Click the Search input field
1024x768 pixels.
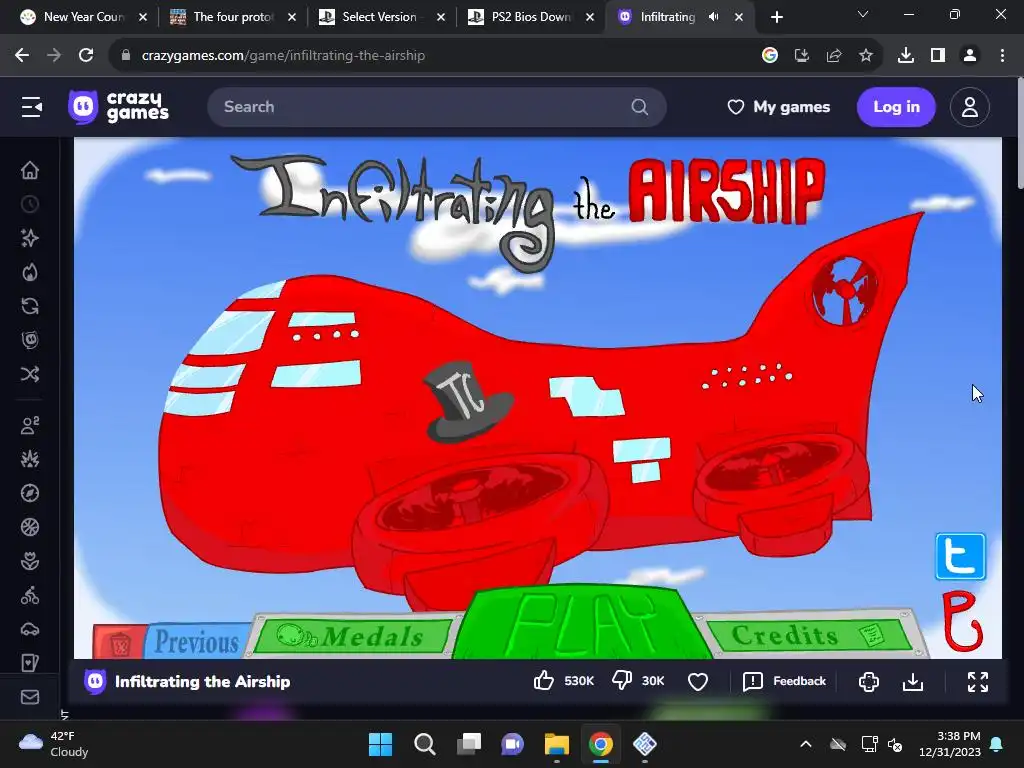(x=436, y=106)
